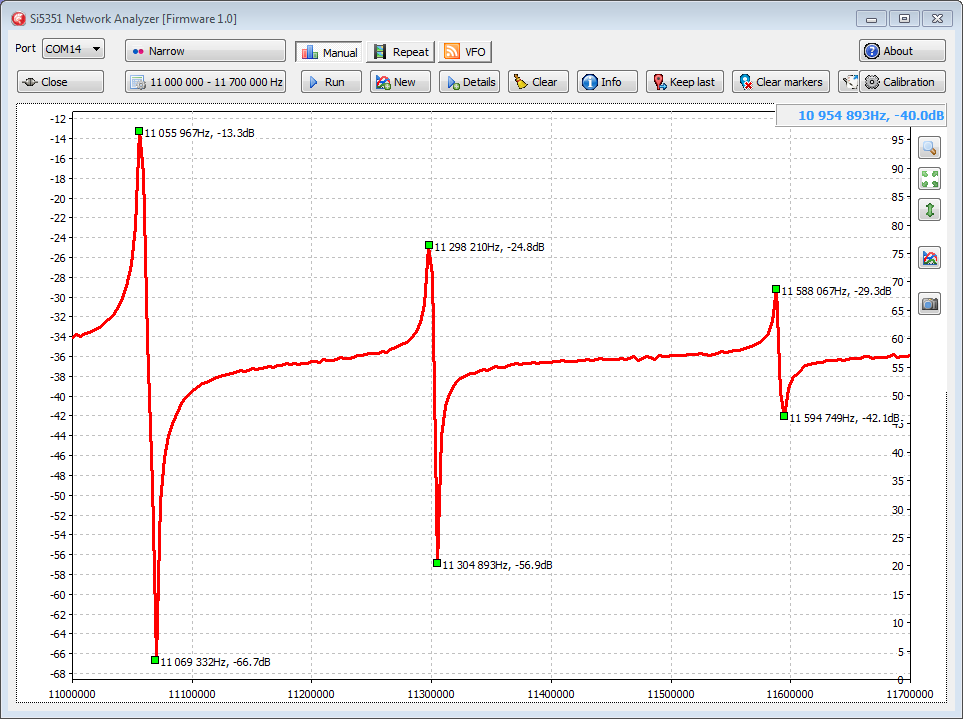
Task: Click the marker at 11 298 210Hz peak
Action: (429, 245)
